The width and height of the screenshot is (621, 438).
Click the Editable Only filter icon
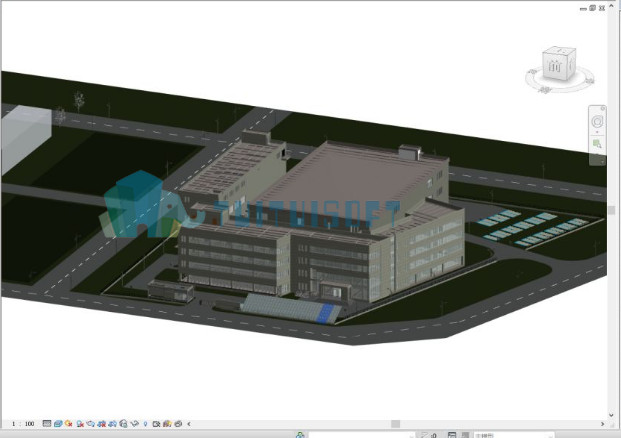click(424, 435)
